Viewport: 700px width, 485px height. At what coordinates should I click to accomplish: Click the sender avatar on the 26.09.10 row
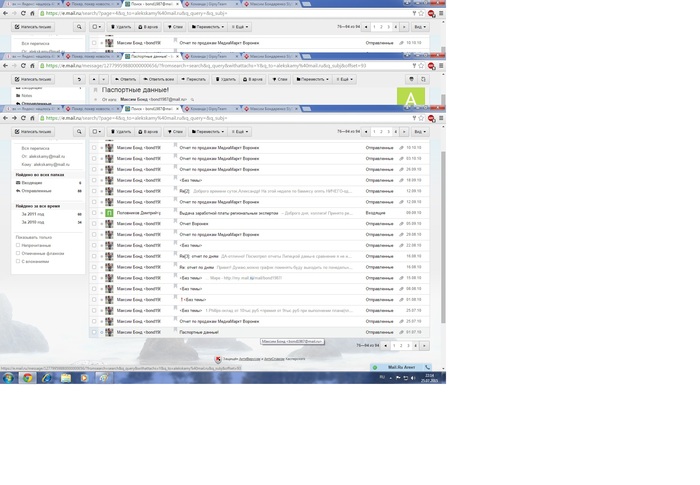[x=109, y=169]
